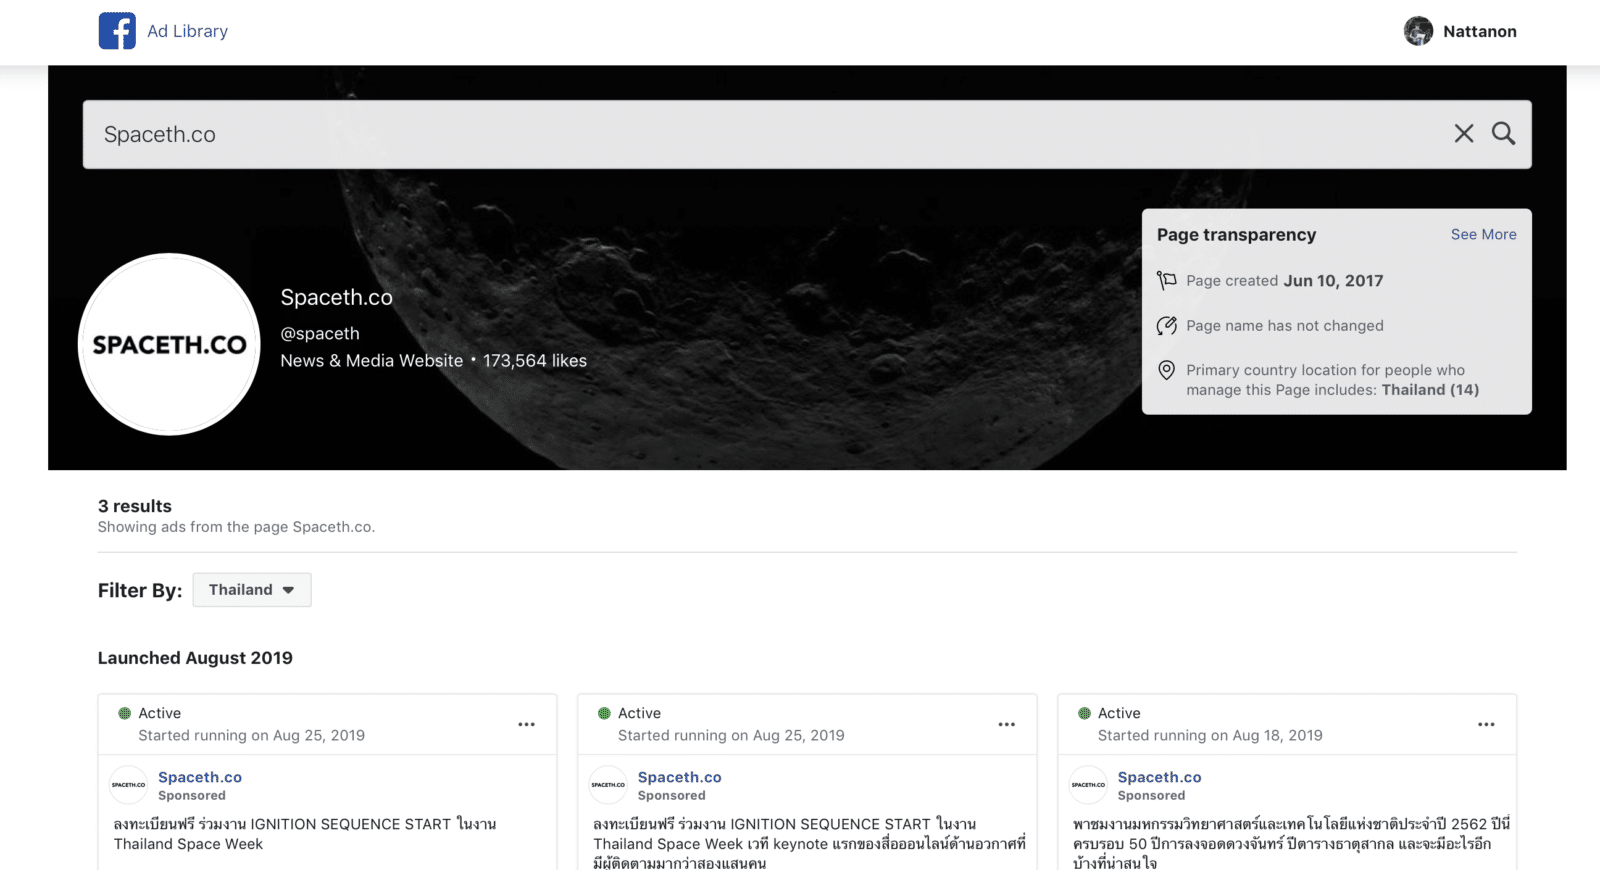1600x870 pixels.
Task: Open Spaceth.co link in first ad
Action: click(200, 777)
